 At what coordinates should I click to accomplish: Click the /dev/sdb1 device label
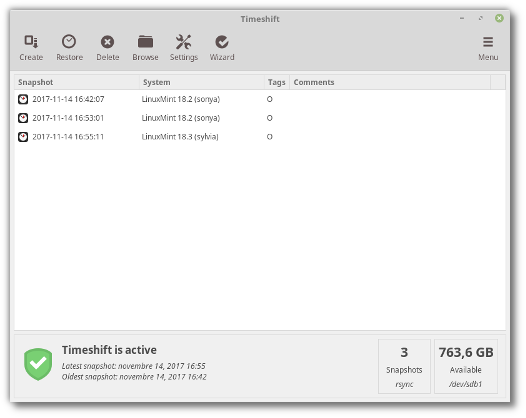tap(466, 384)
